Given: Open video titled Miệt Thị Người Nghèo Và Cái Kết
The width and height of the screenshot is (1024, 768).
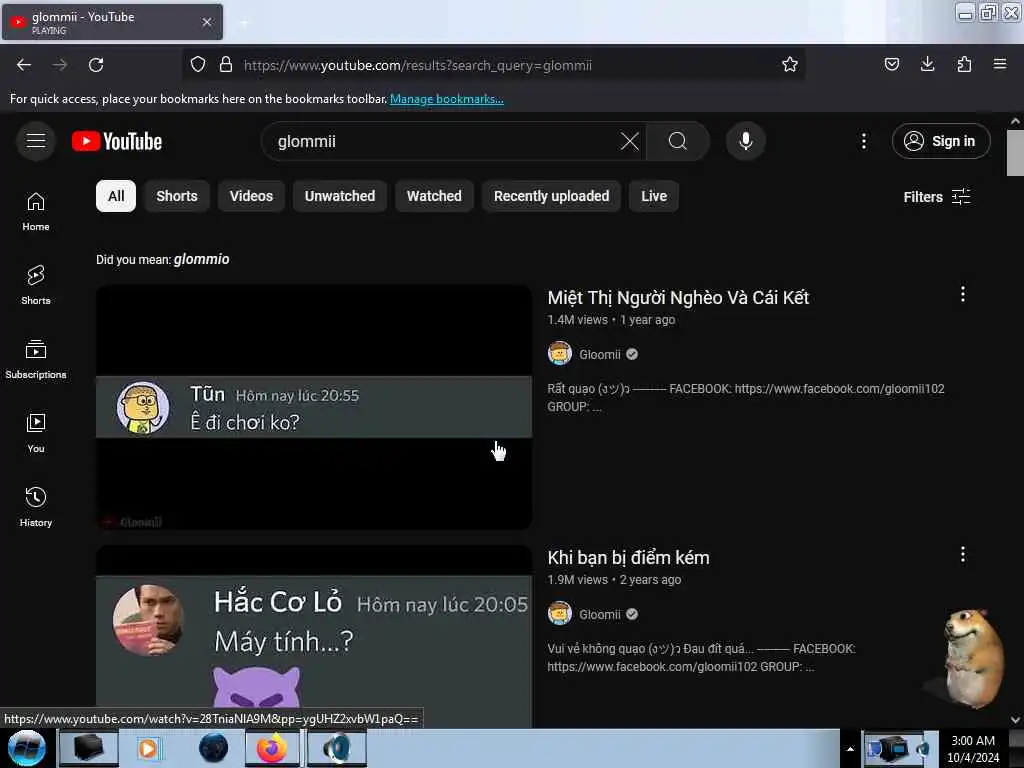Looking at the screenshot, I should [678, 298].
